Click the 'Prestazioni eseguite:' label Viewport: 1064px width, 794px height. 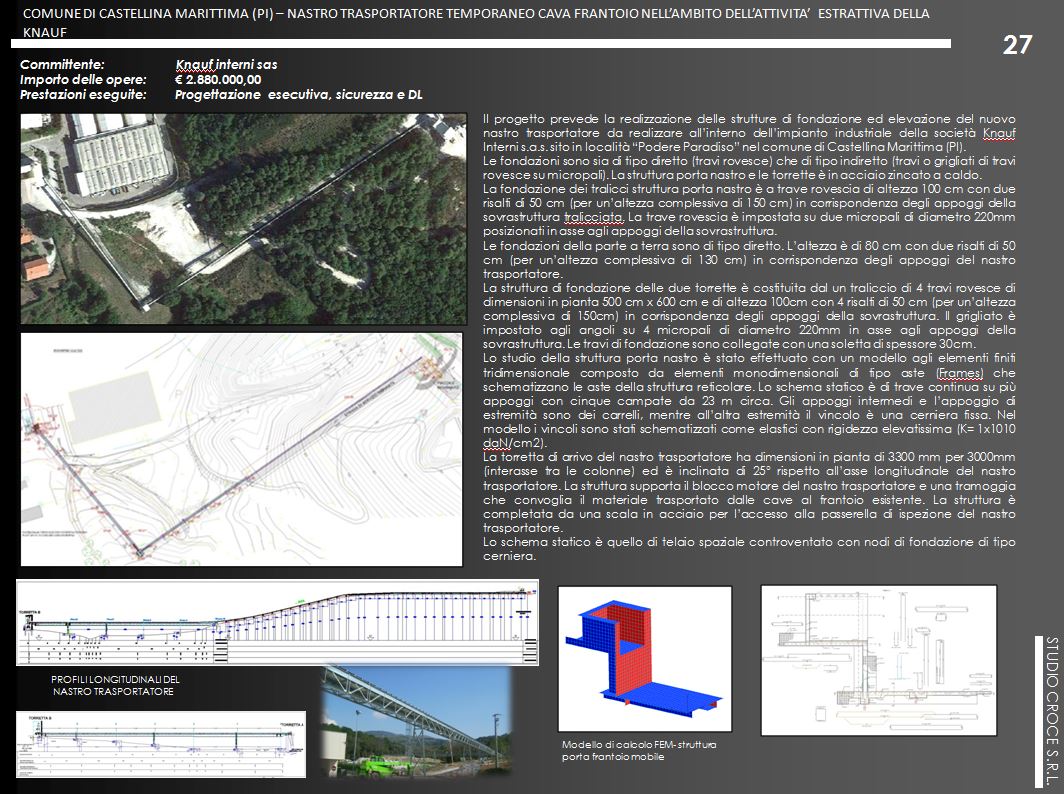(83, 94)
